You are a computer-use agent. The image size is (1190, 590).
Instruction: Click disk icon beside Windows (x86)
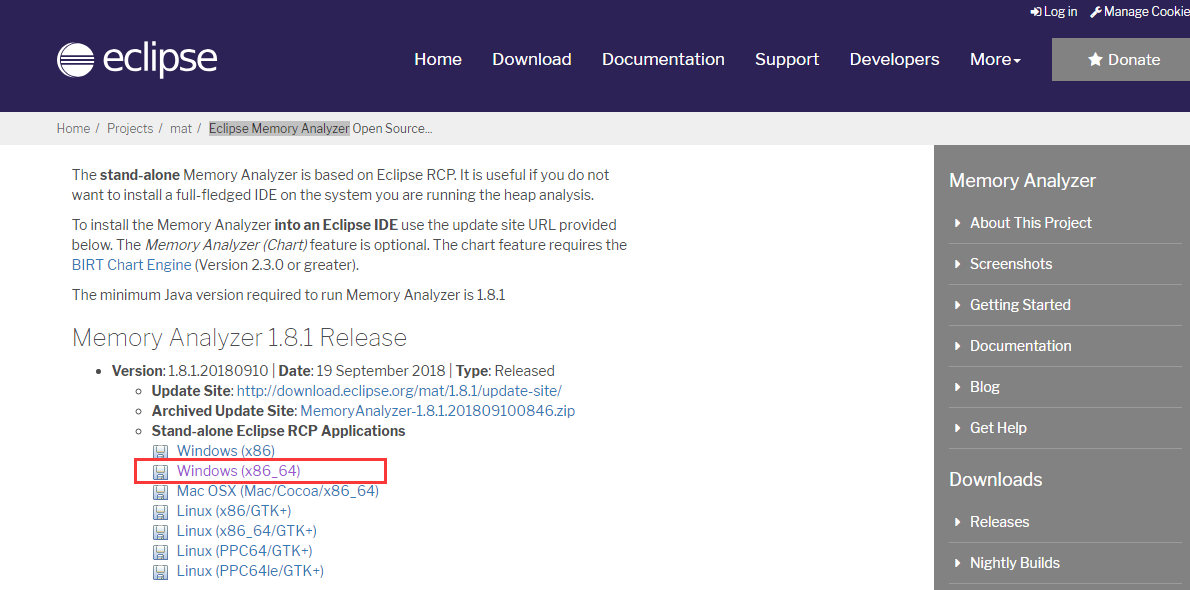click(160, 452)
